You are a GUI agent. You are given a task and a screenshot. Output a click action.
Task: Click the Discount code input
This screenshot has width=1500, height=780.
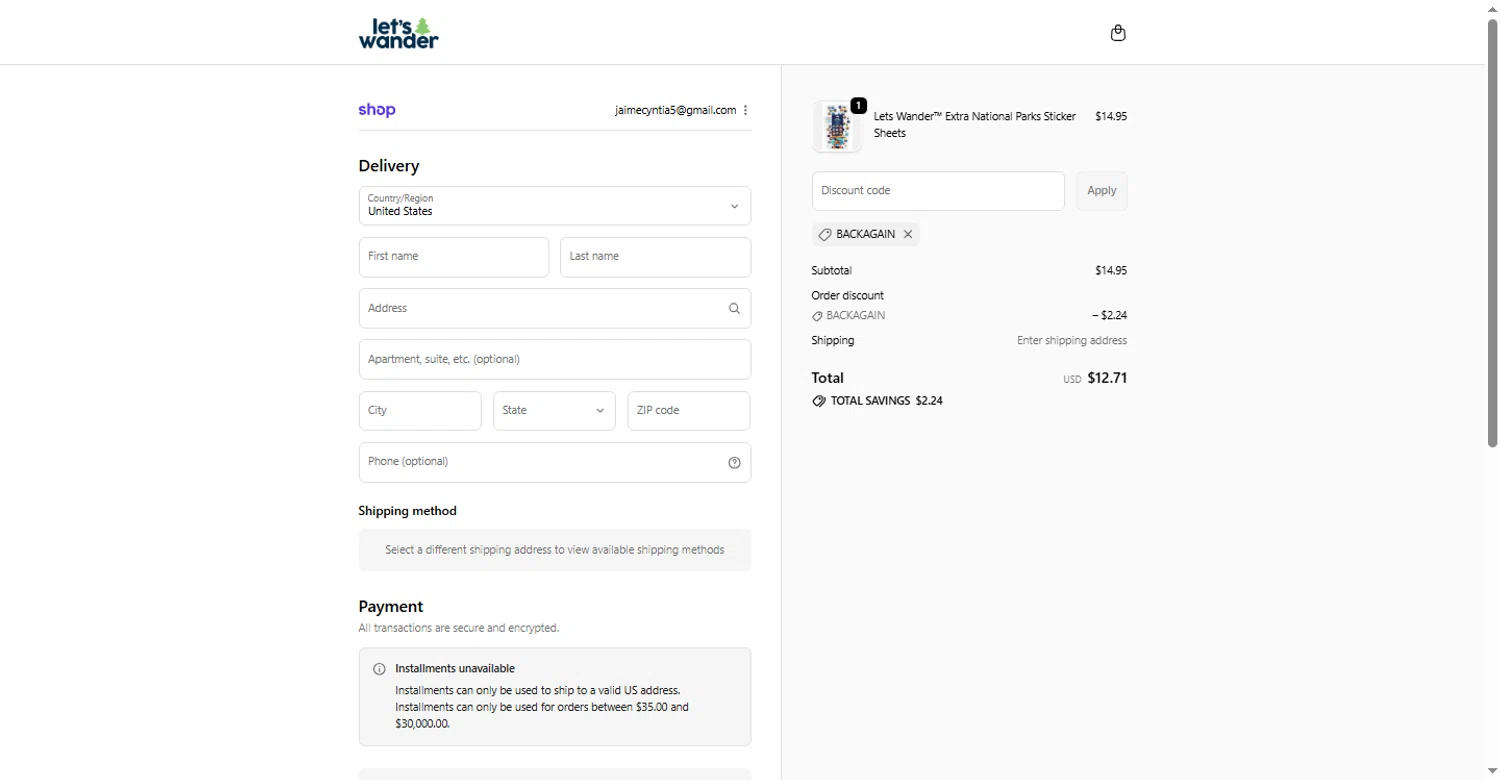(938, 191)
